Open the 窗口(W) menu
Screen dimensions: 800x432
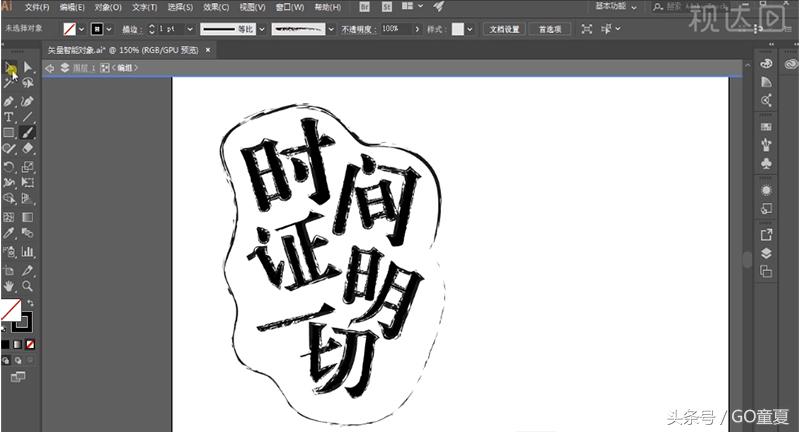(290, 7)
